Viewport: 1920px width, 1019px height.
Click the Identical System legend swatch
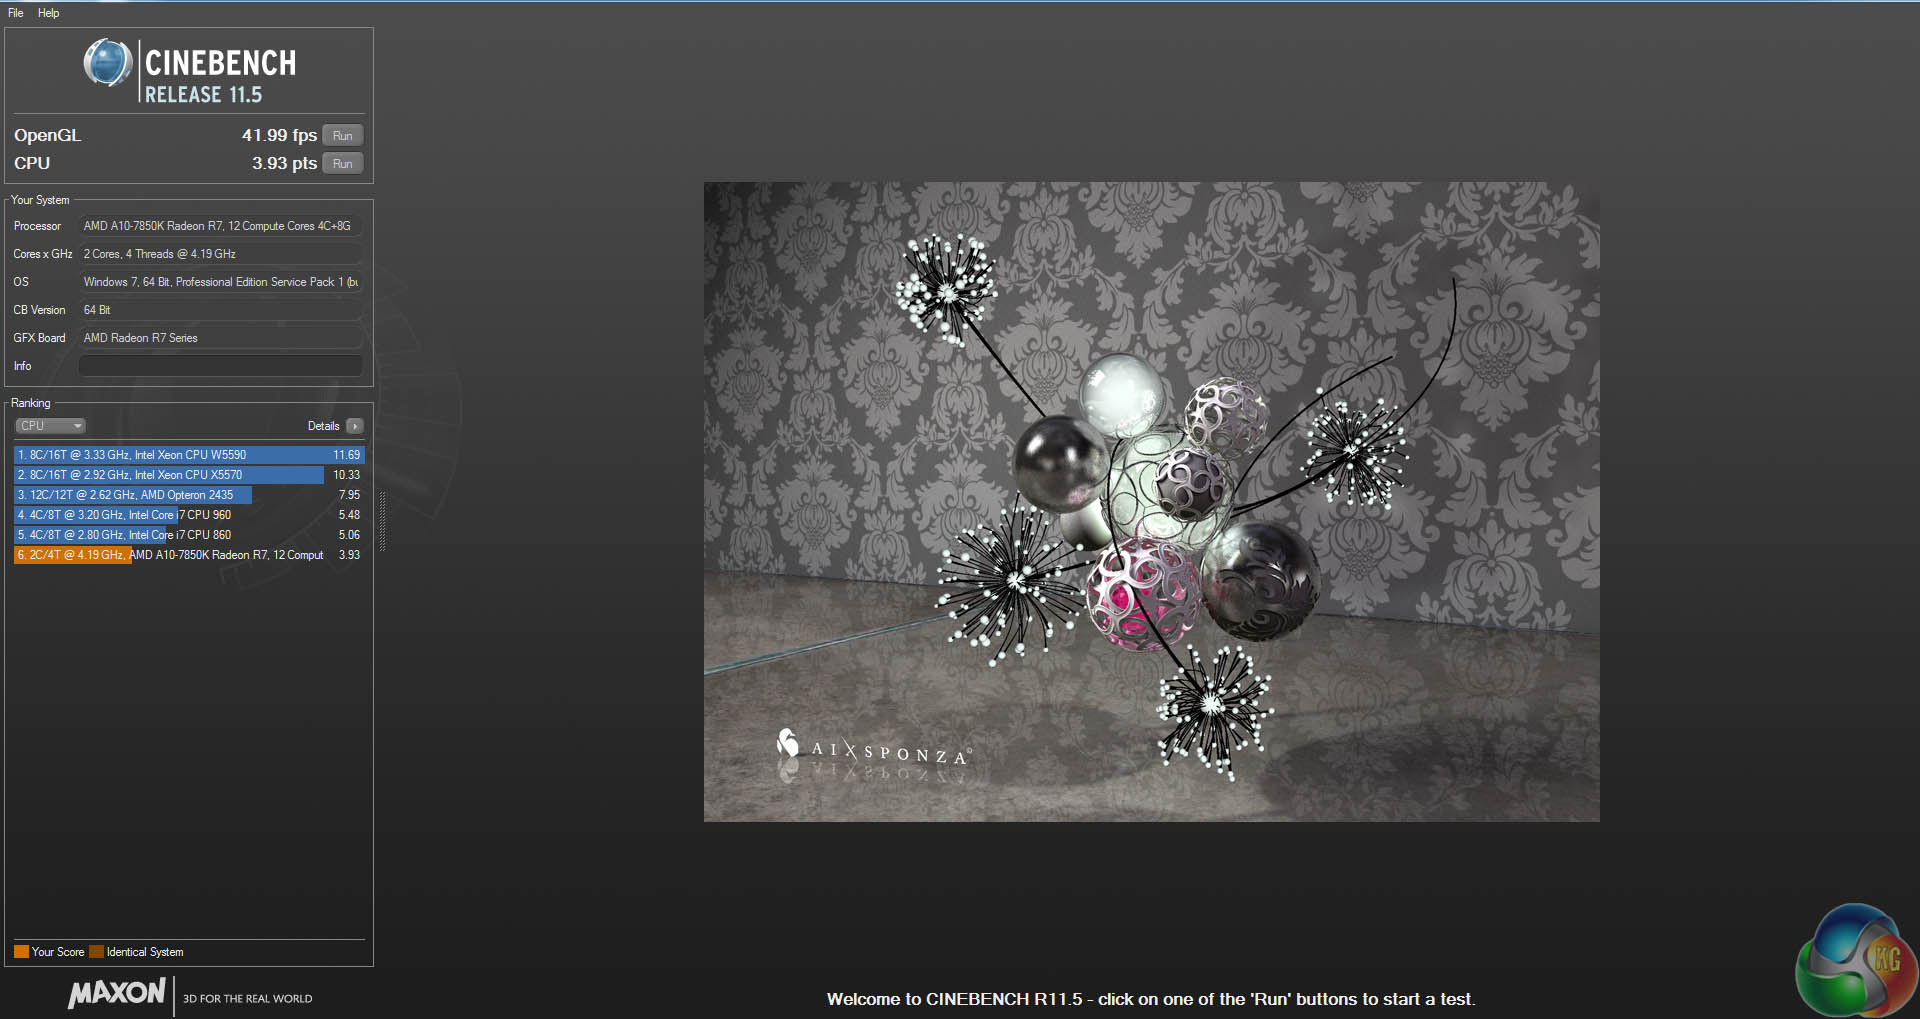tap(96, 952)
